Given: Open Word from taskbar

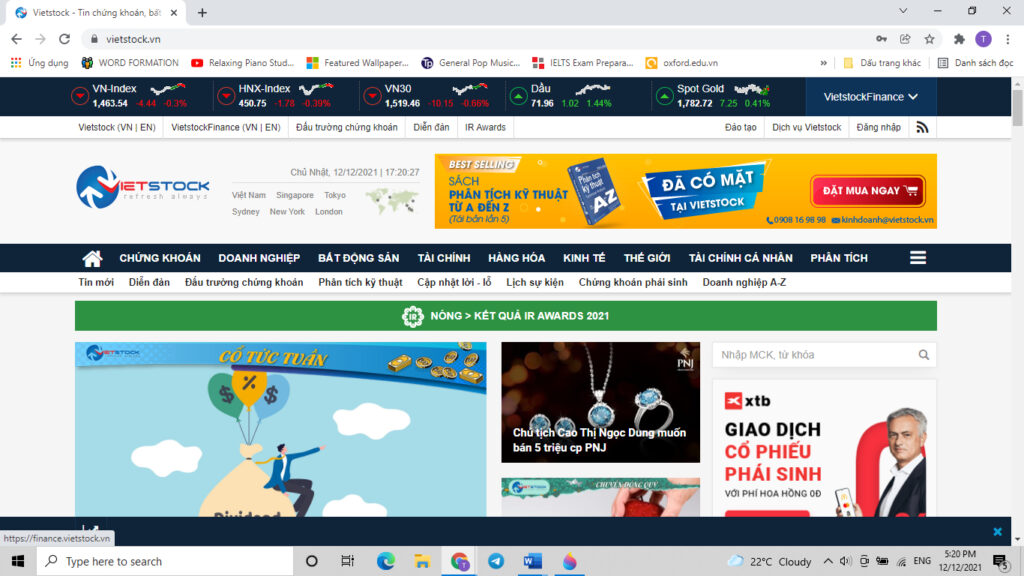Looking at the screenshot, I should pos(532,561).
